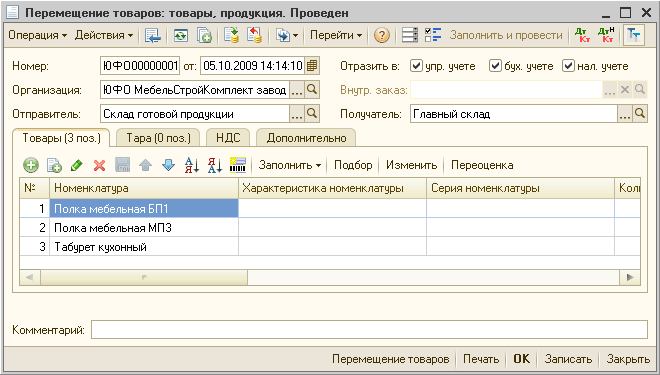This screenshot has width=660, height=375.
Task: Click Перемещение товаров print form button
Action: pos(391,359)
